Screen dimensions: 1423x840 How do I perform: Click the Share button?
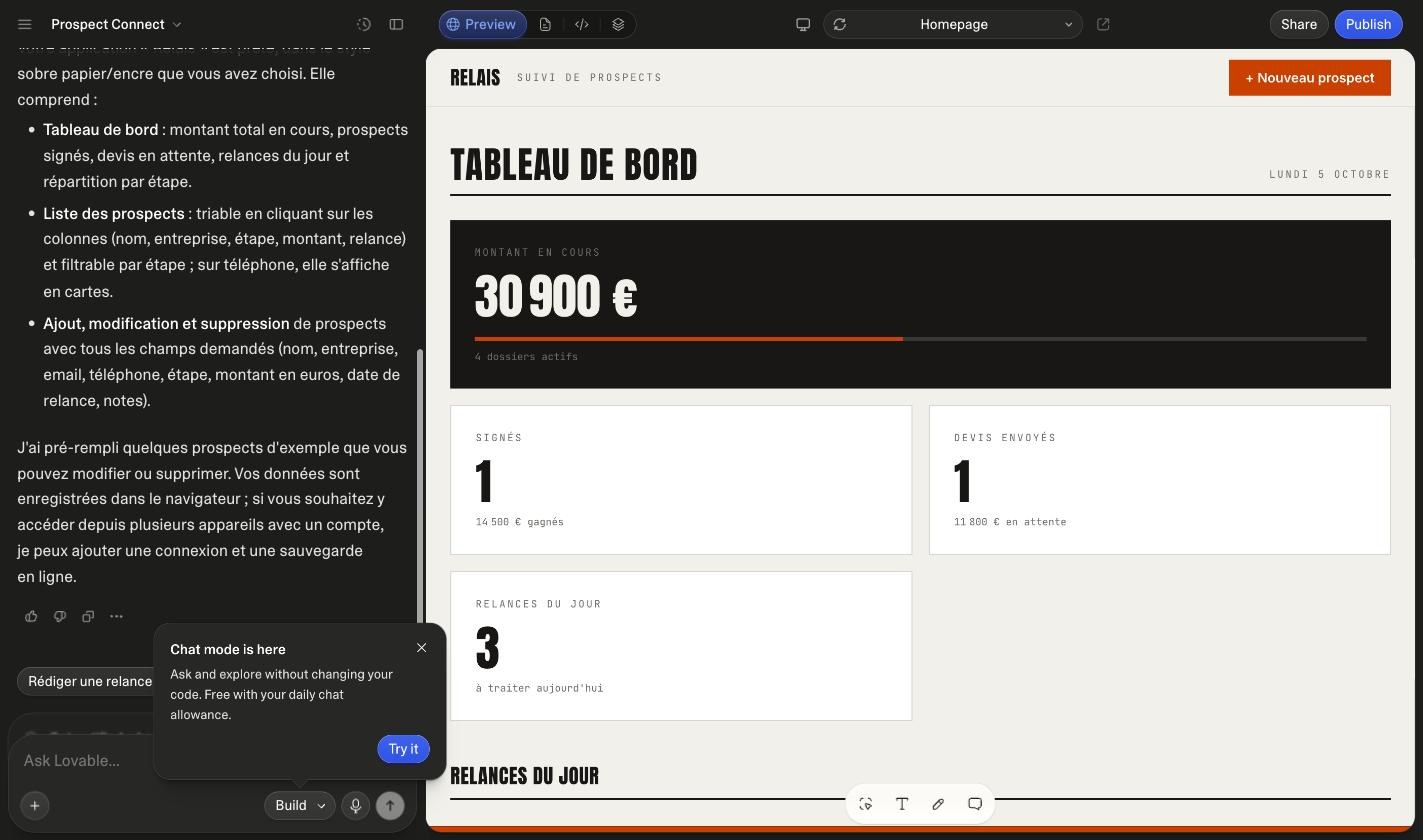[1298, 24]
